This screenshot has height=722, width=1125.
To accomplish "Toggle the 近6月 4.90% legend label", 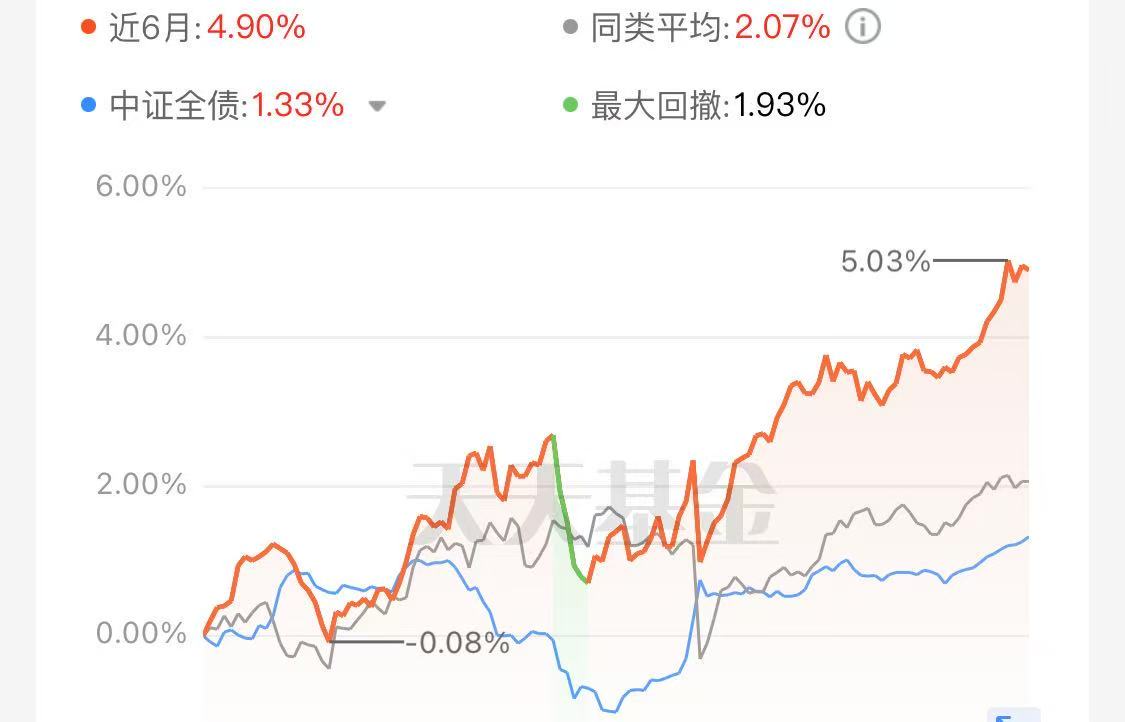I will click(x=207, y=27).
